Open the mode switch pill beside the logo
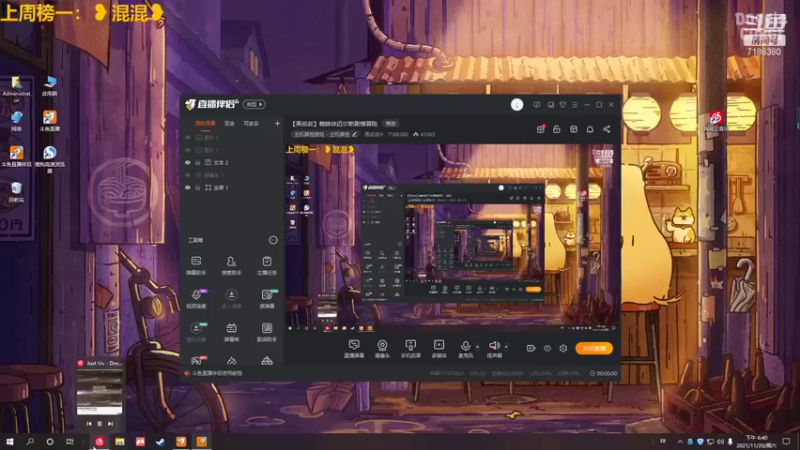The height and width of the screenshot is (450, 800). point(254,105)
